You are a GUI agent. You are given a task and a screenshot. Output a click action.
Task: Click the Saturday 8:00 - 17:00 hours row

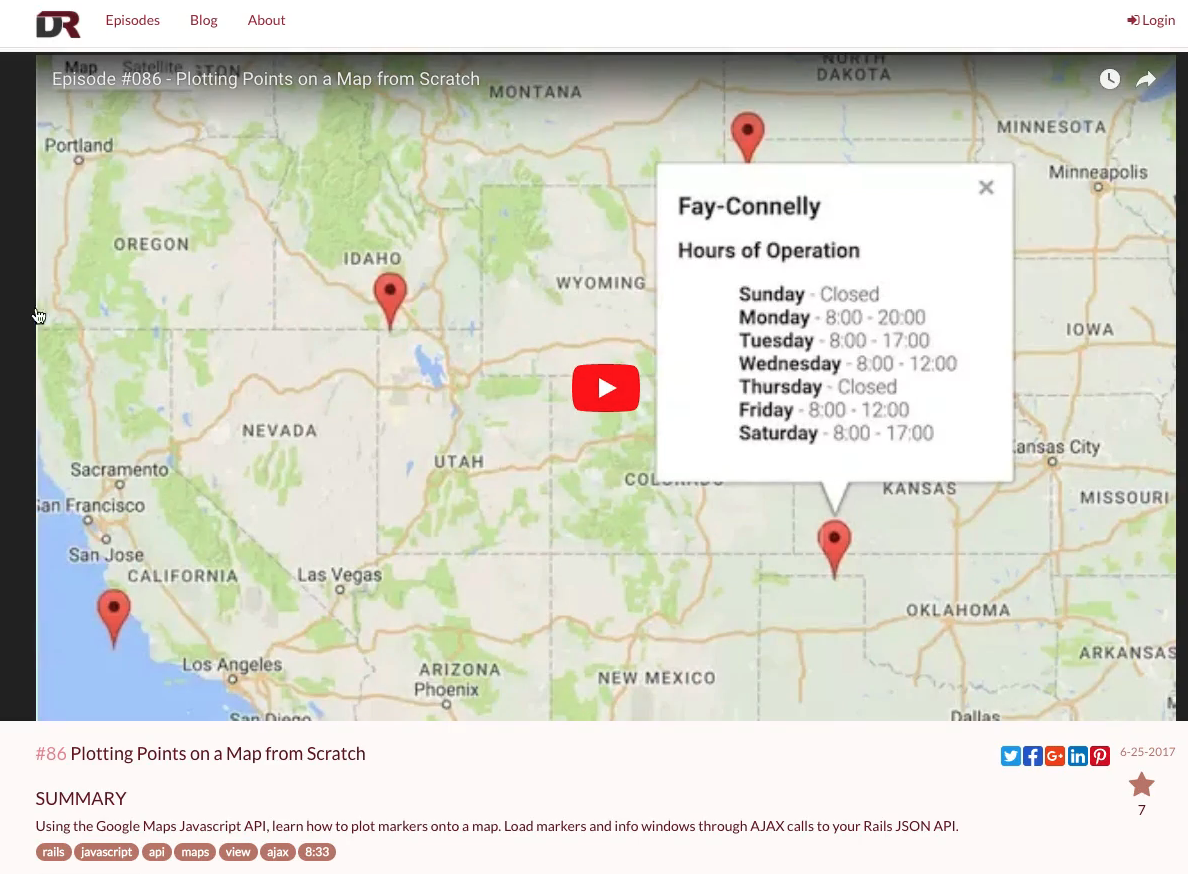[836, 433]
